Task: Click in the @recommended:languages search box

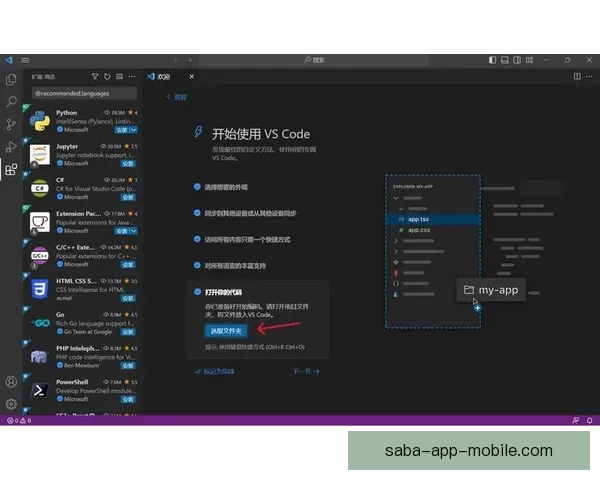Action: pos(84,93)
